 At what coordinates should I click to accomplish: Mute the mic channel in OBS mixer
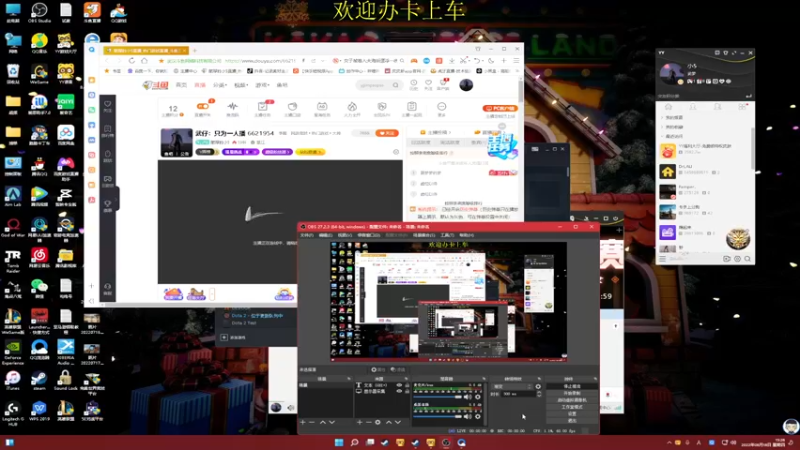[467, 397]
